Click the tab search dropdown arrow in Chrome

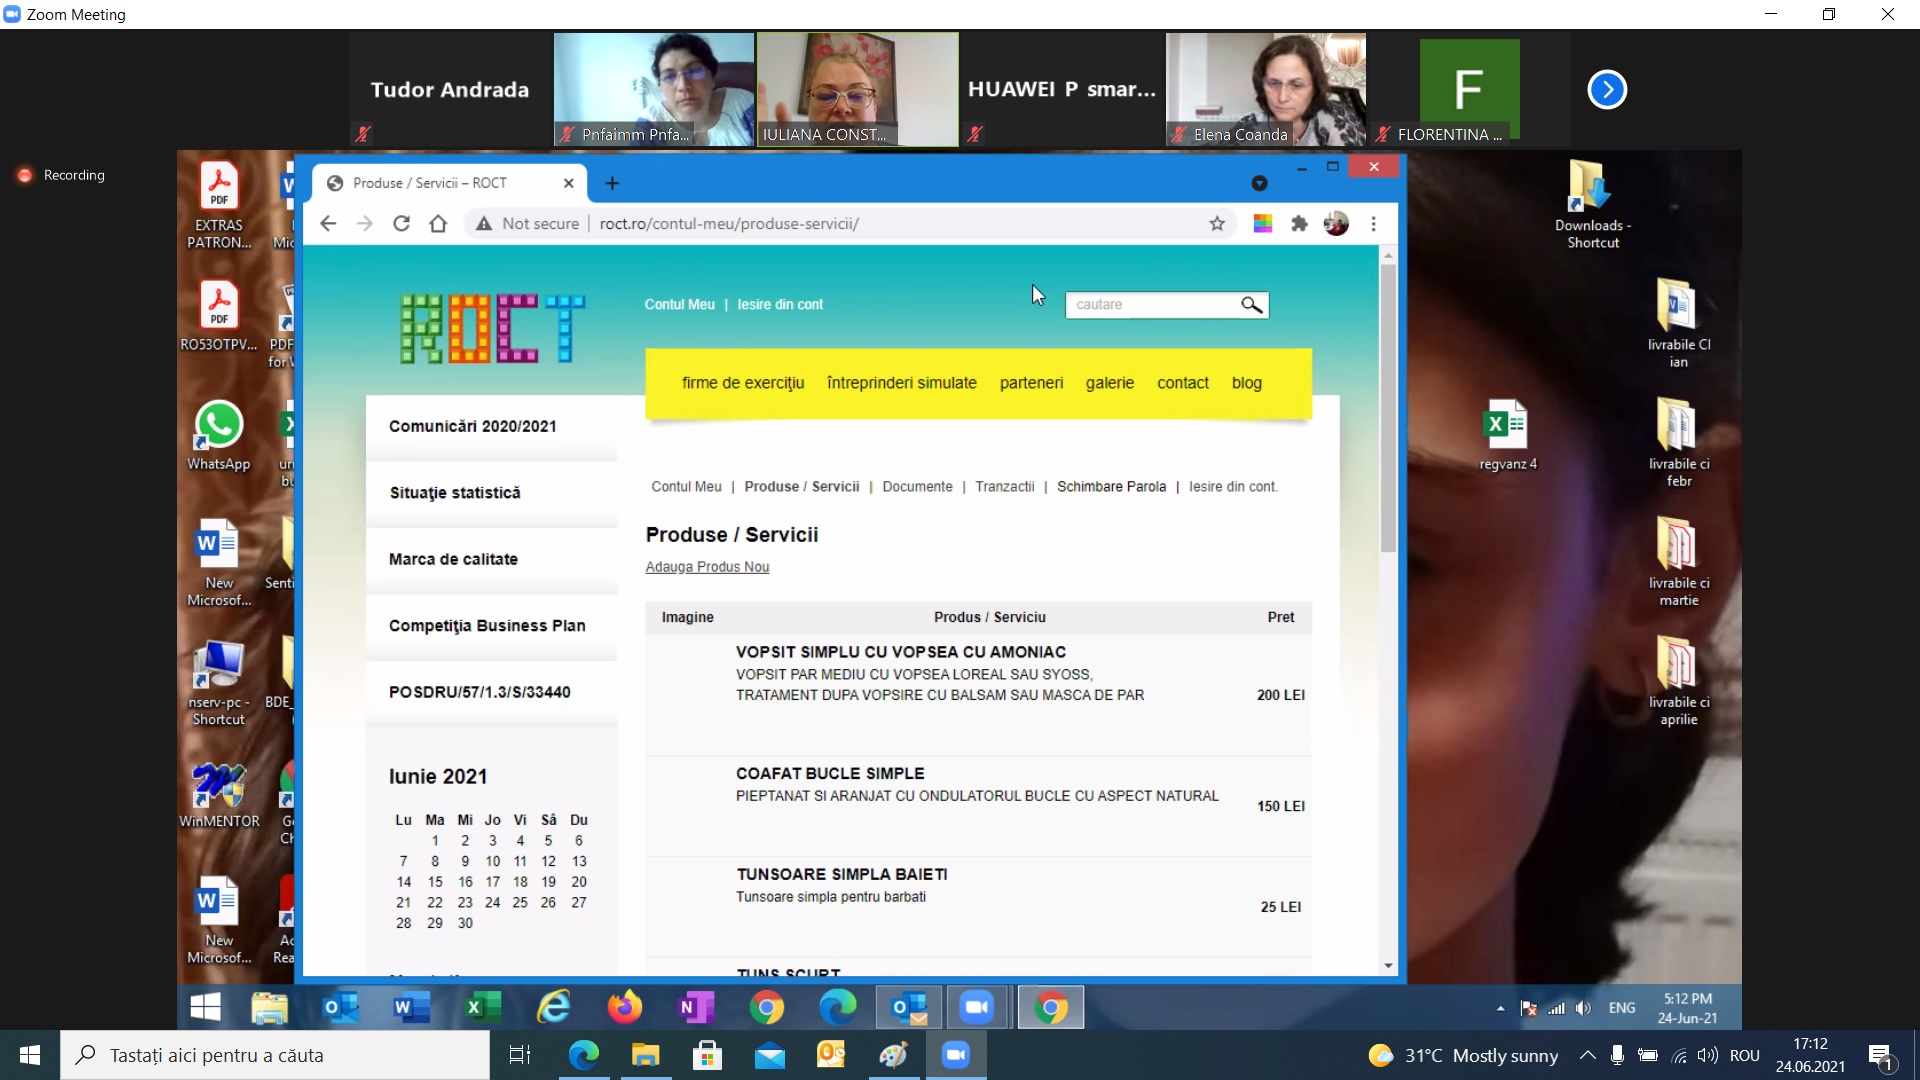click(x=1259, y=183)
